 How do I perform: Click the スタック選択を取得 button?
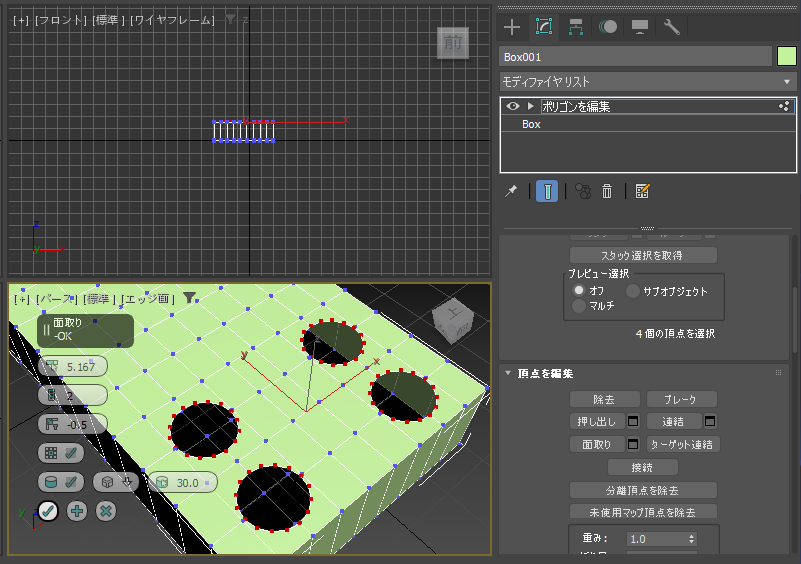coord(643,255)
